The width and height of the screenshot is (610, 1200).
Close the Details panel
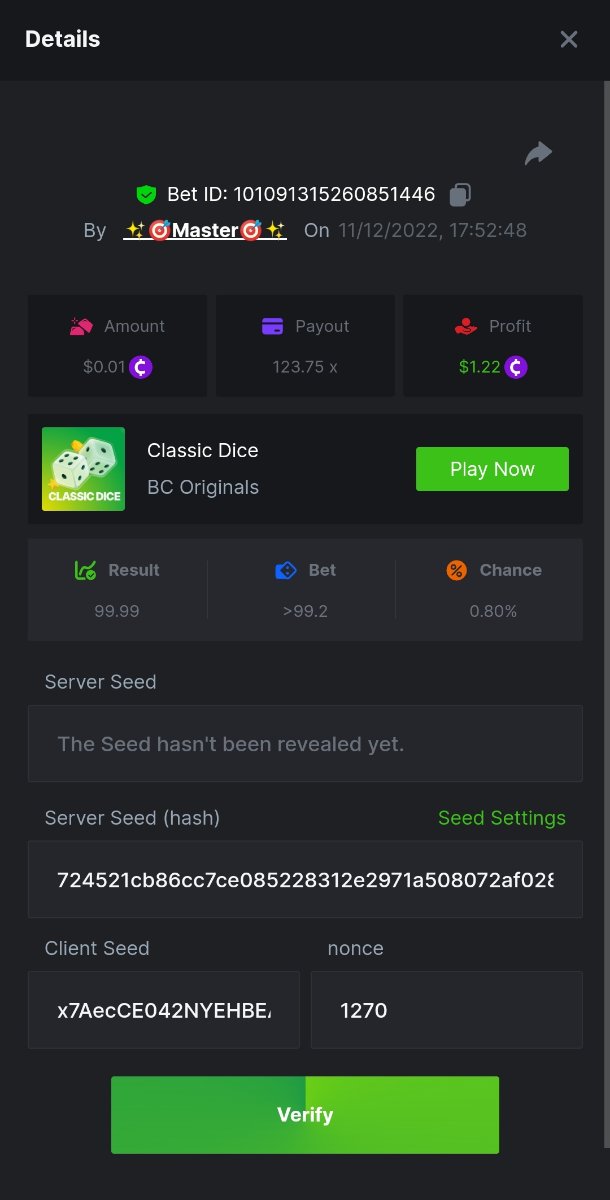[569, 39]
